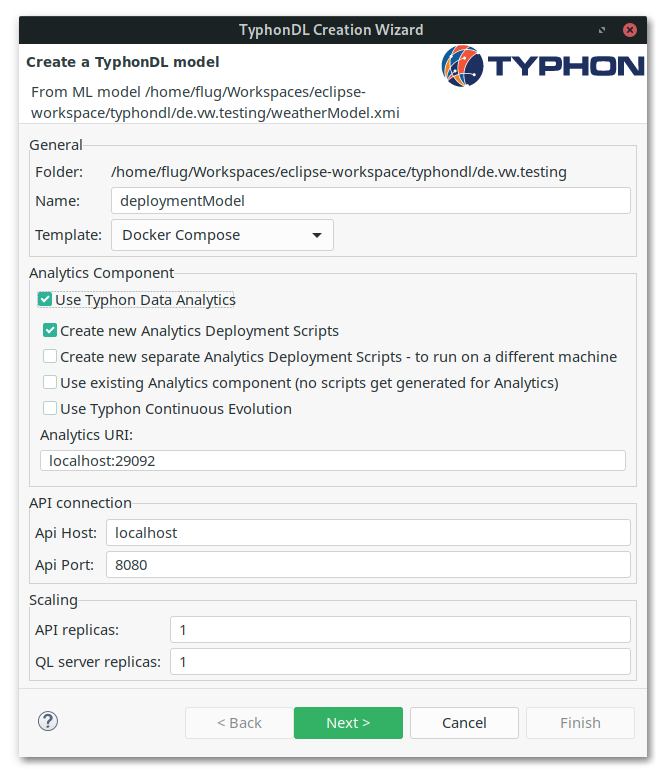
Task: Click the Analytics URI field localhost:29092
Action: tap(333, 460)
